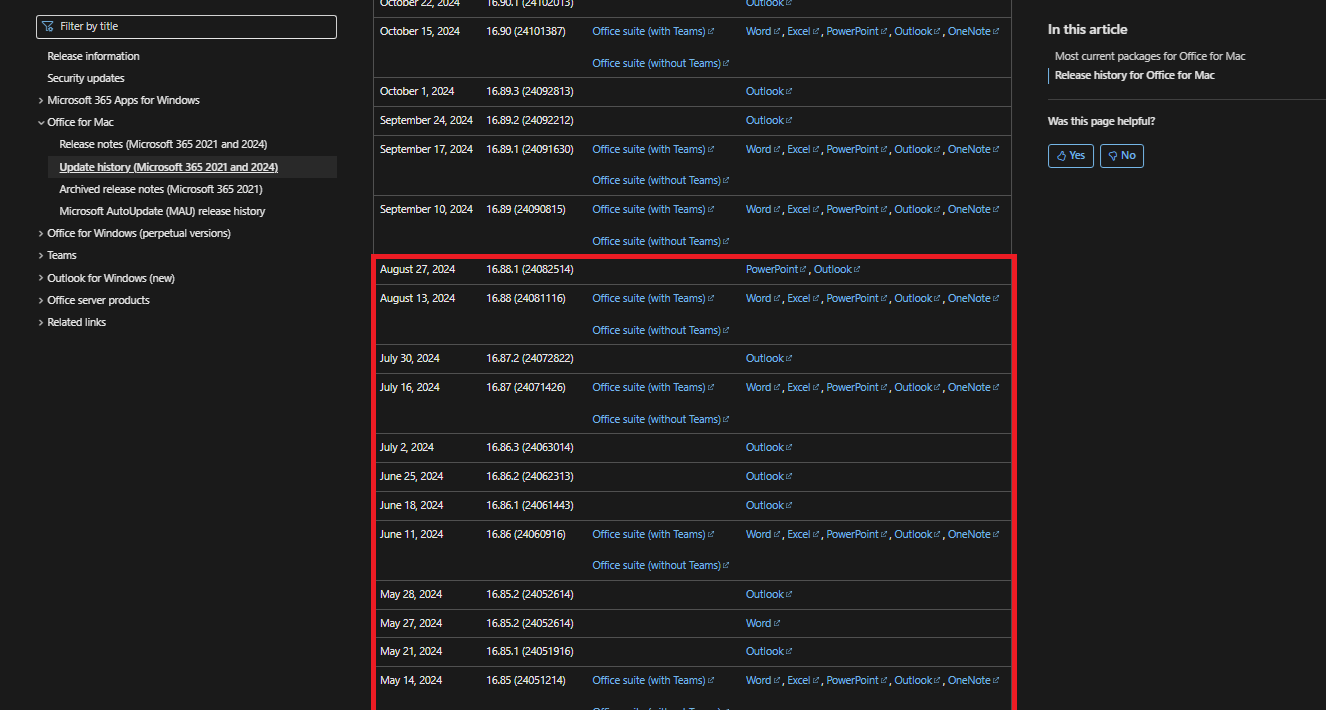Download Office suite (with Teams) for August 13, 2024
Image resolution: width=1326 pixels, height=710 pixels.
[653, 298]
